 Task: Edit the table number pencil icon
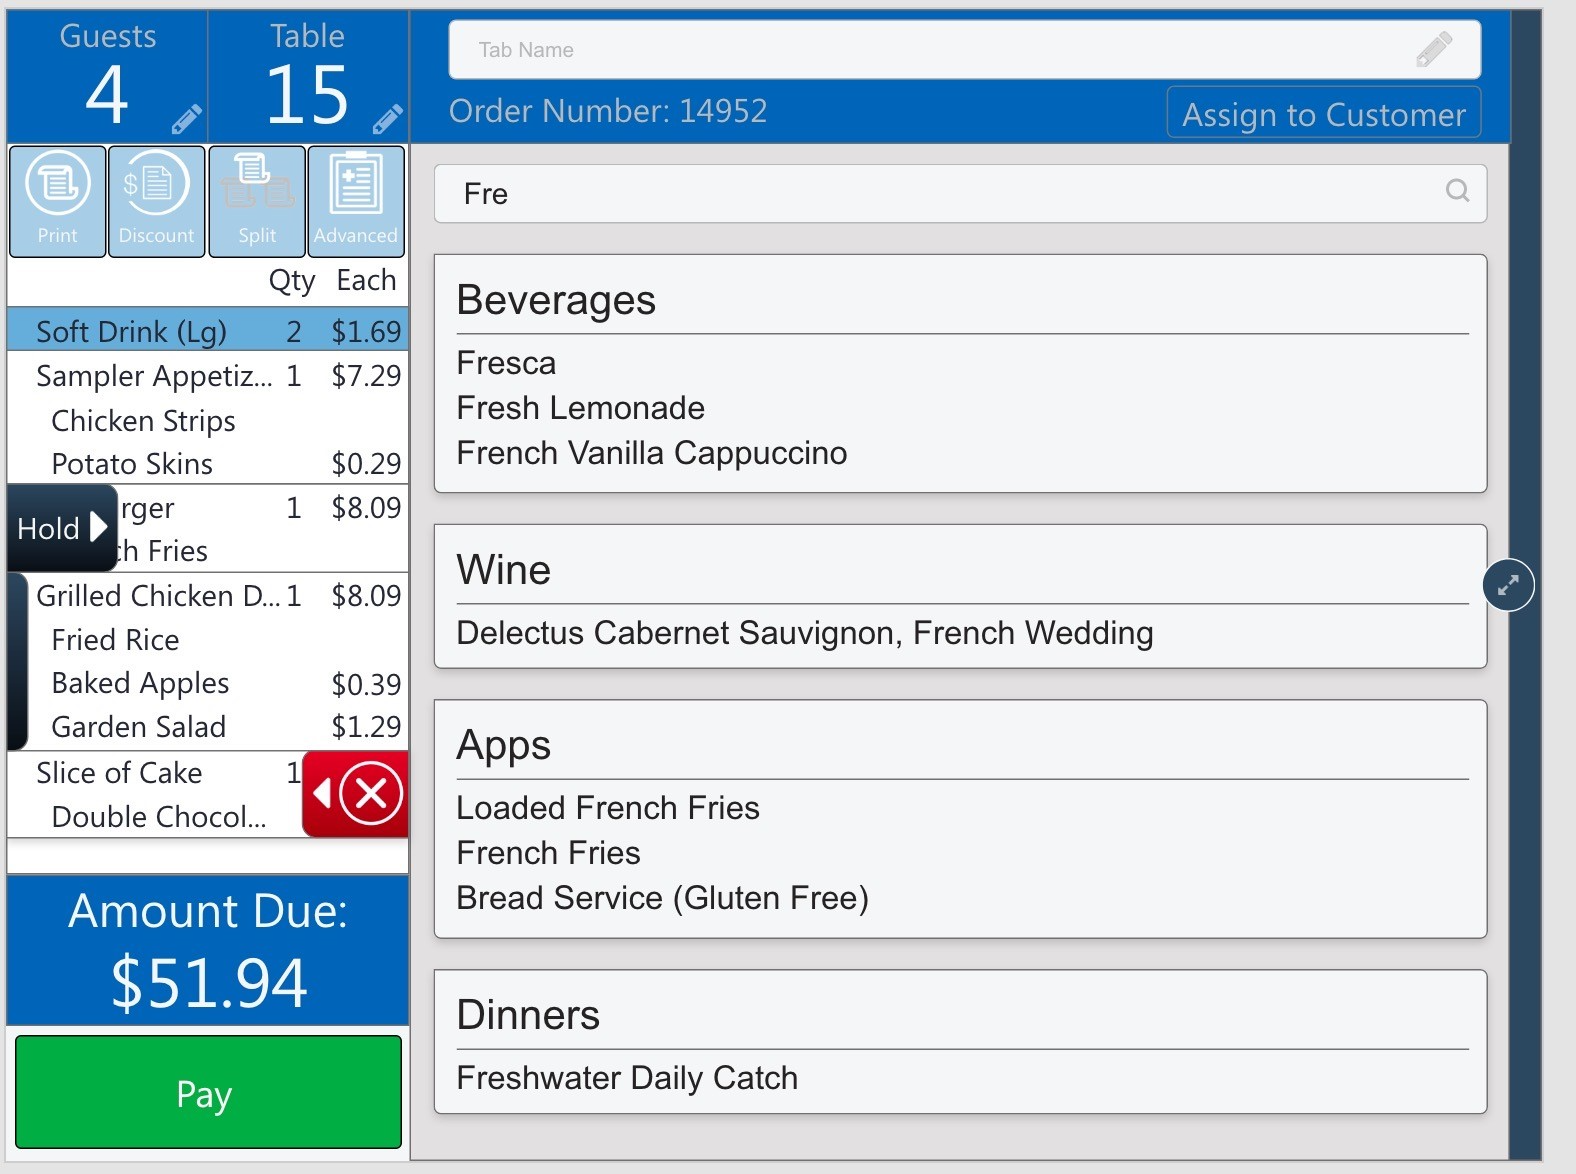(387, 119)
